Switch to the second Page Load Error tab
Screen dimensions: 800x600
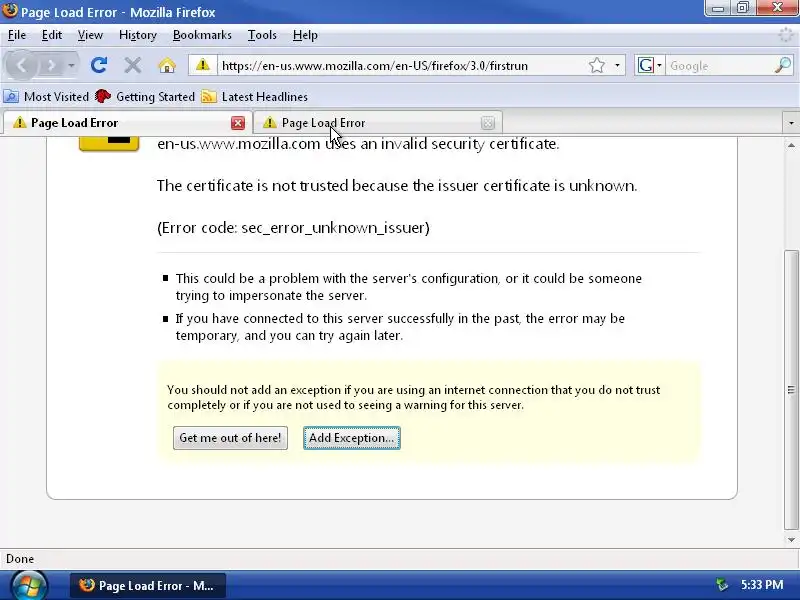378,123
